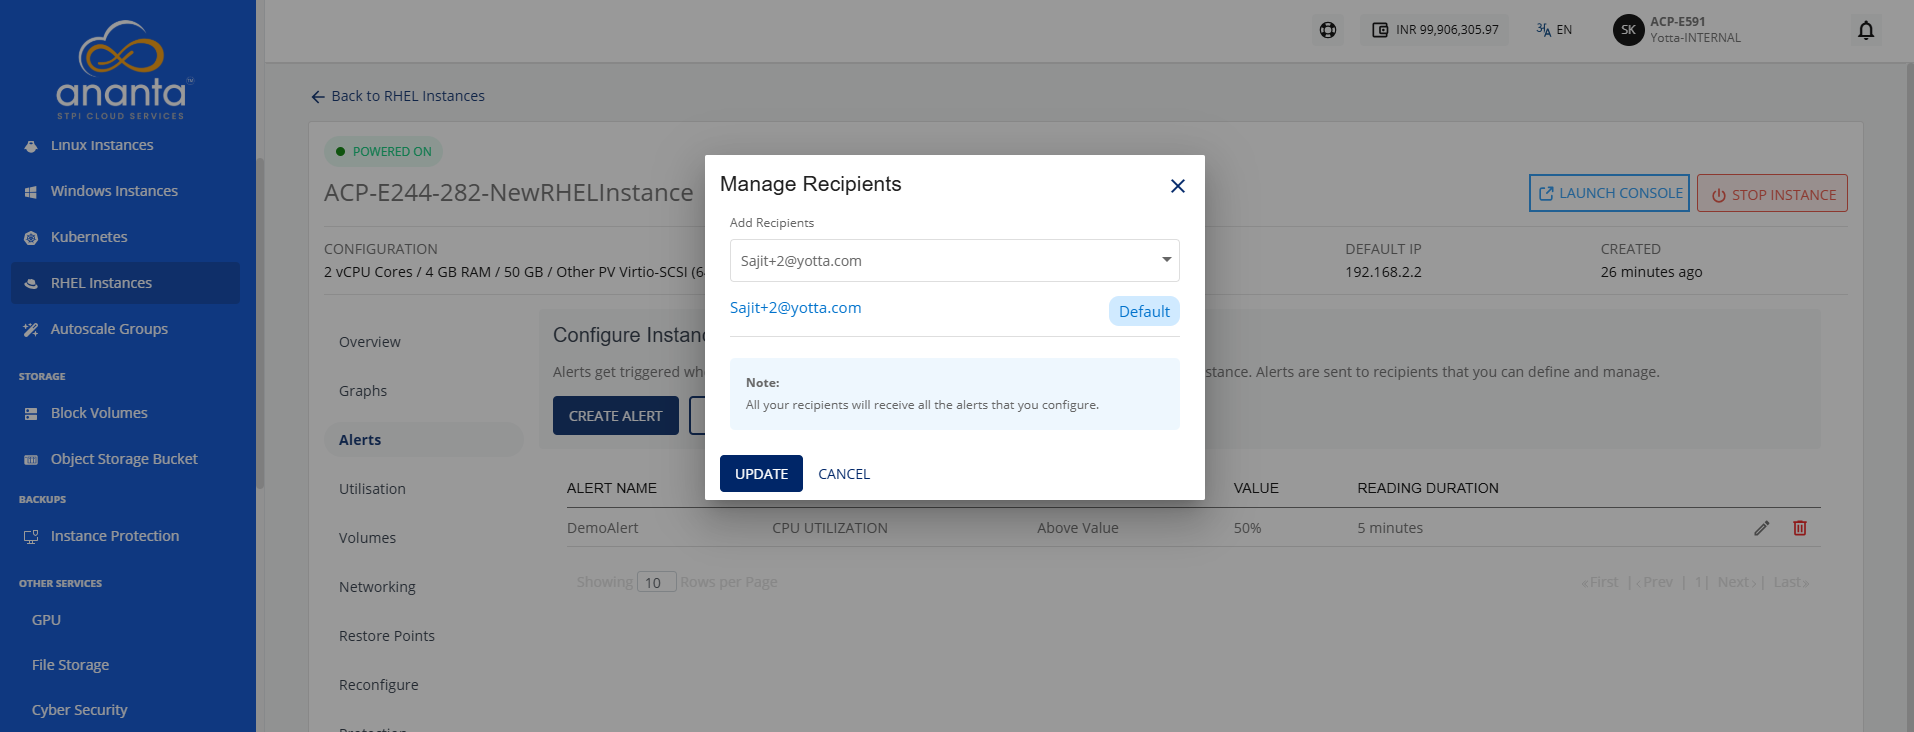This screenshot has width=1914, height=732.
Task: Close the Manage Recipients dialog
Action: click(x=1177, y=186)
